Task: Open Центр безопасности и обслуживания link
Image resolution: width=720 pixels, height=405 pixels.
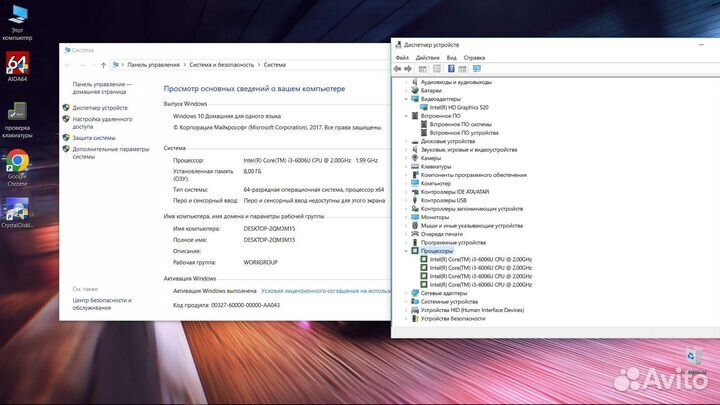Action: pyautogui.click(x=102, y=304)
